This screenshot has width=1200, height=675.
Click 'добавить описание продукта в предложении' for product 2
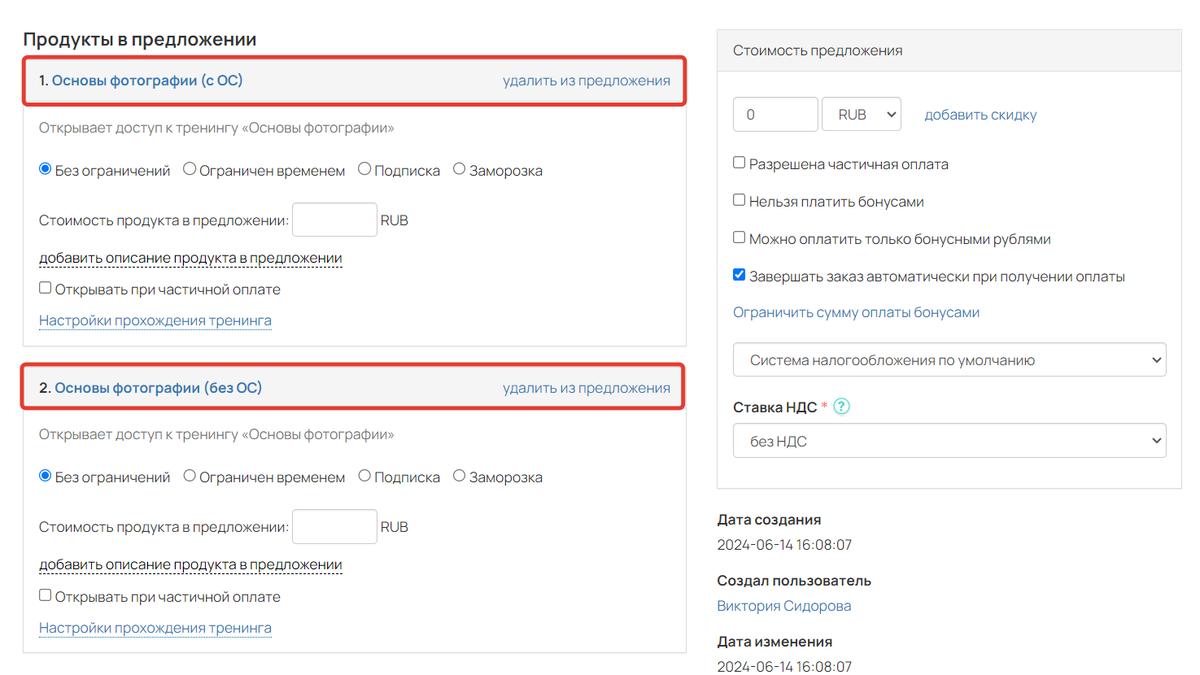[190, 565]
